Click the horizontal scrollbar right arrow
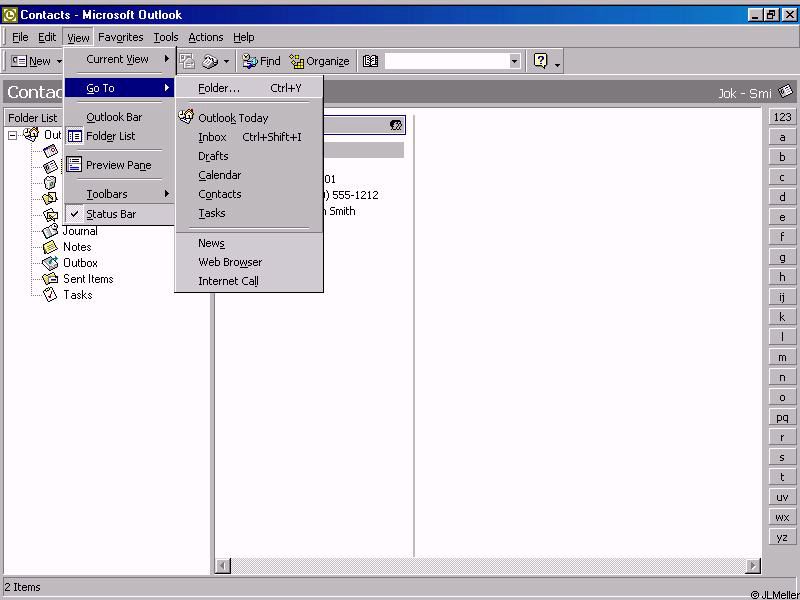This screenshot has height=600, width=800. pyautogui.click(x=753, y=565)
